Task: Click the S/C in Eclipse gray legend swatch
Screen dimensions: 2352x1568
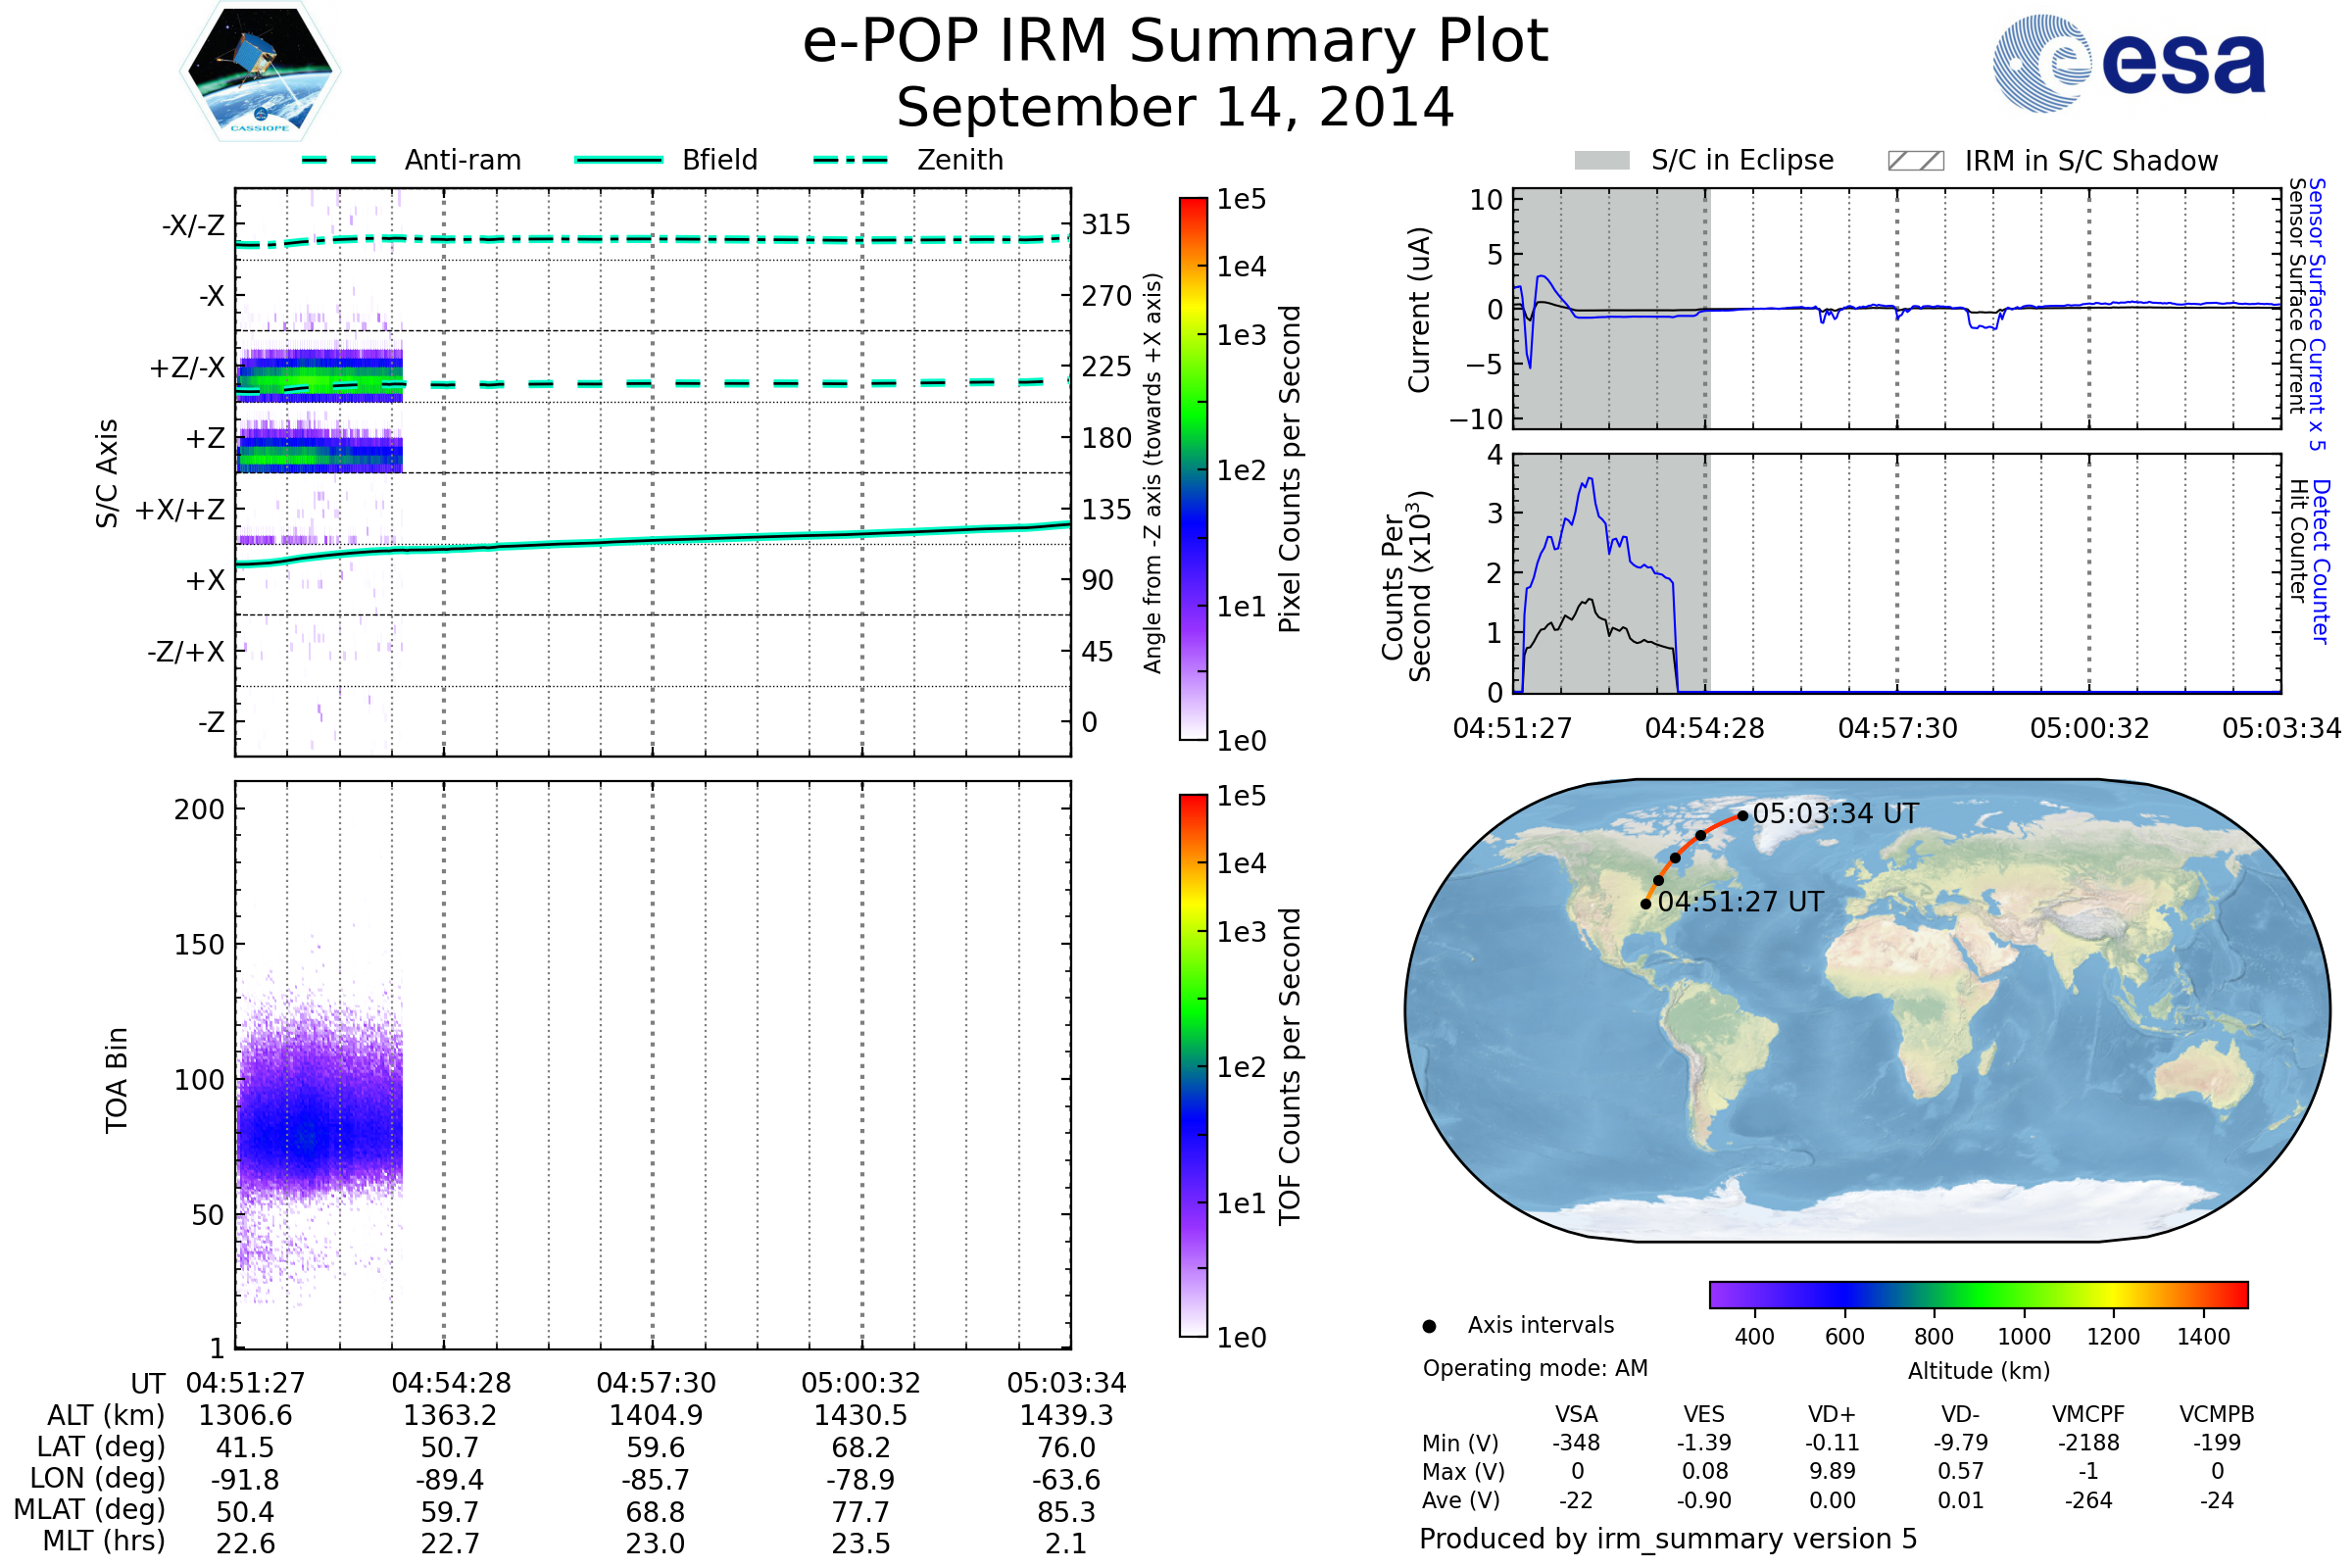Action: tap(1602, 161)
